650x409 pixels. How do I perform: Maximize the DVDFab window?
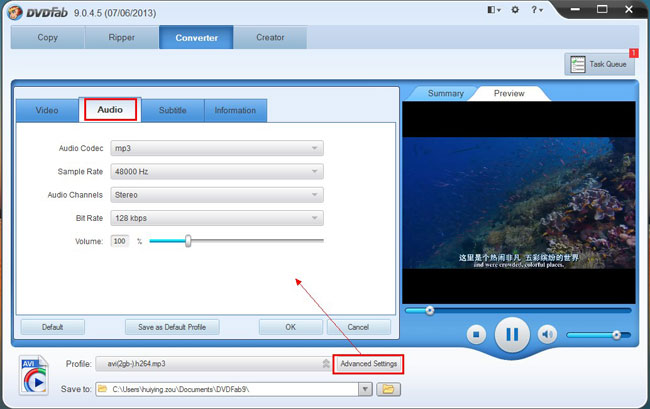tap(602, 10)
